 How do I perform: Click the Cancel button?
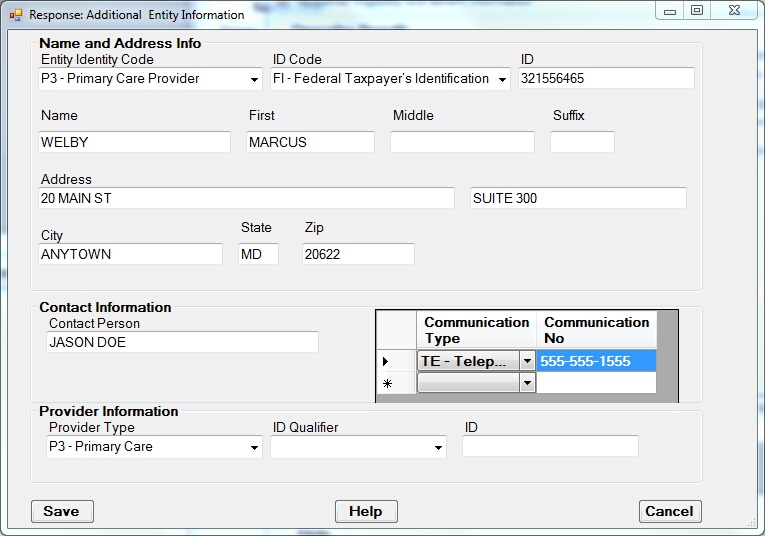[x=669, y=511]
